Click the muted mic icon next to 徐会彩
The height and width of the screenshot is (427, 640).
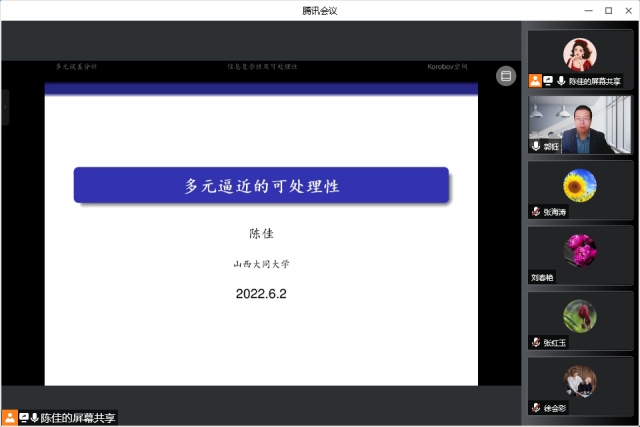536,408
